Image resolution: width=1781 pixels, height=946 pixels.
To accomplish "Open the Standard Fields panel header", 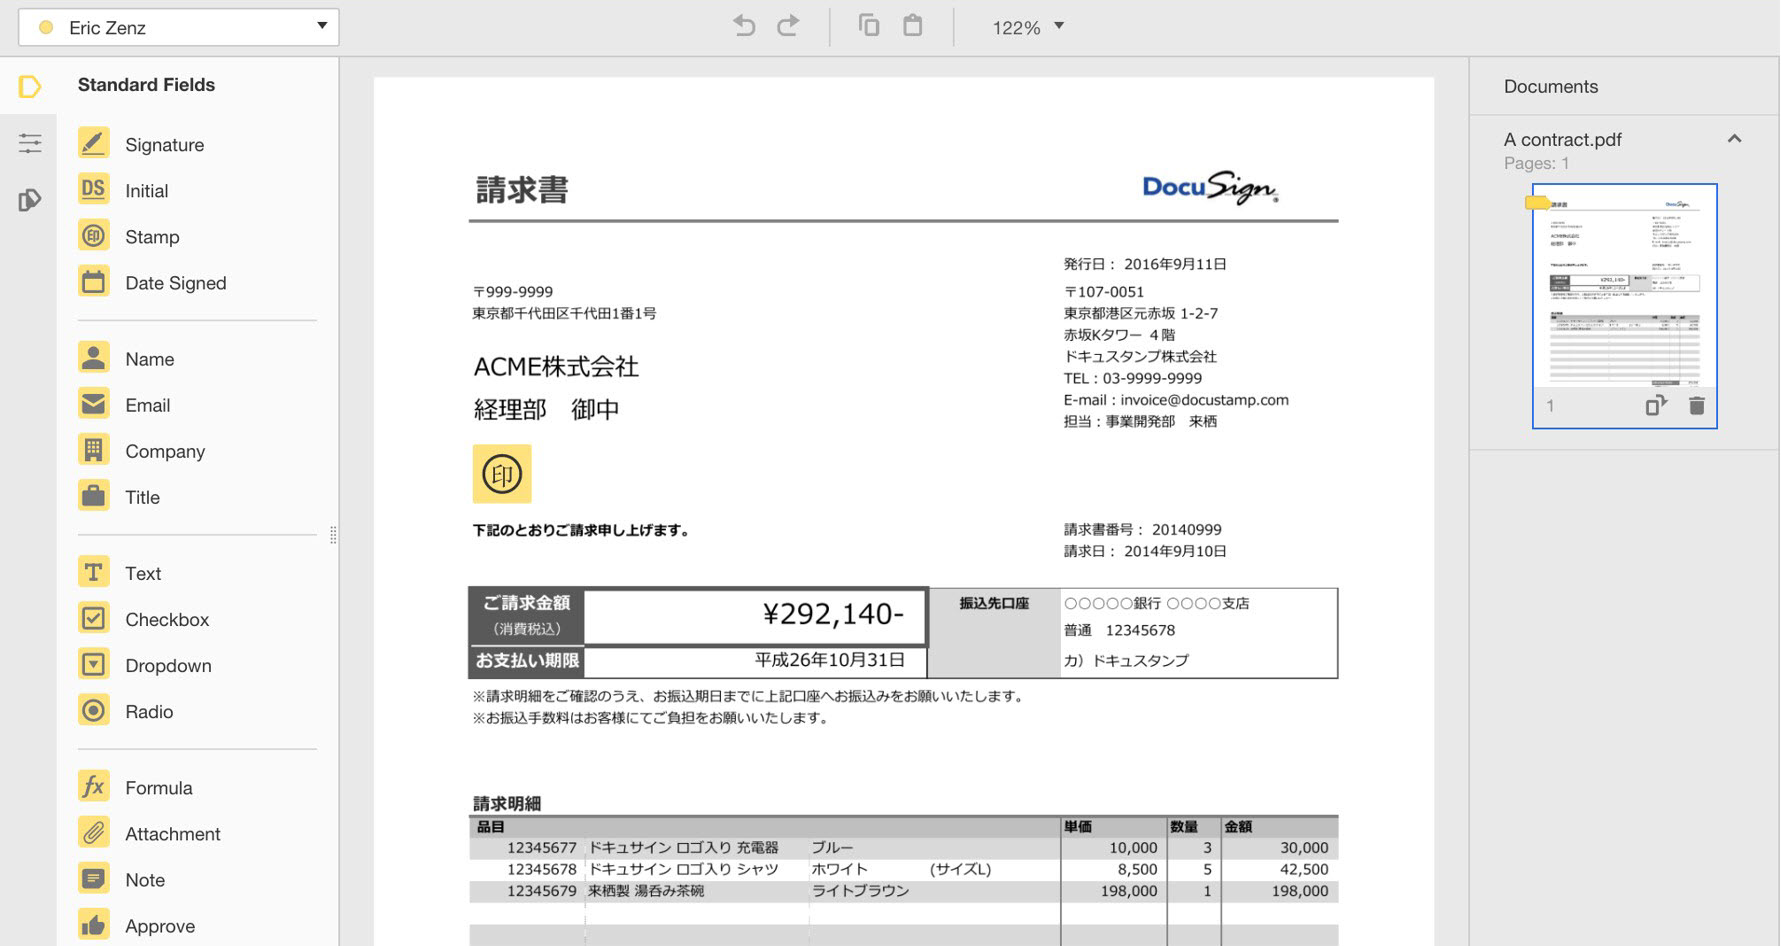I will tap(146, 84).
